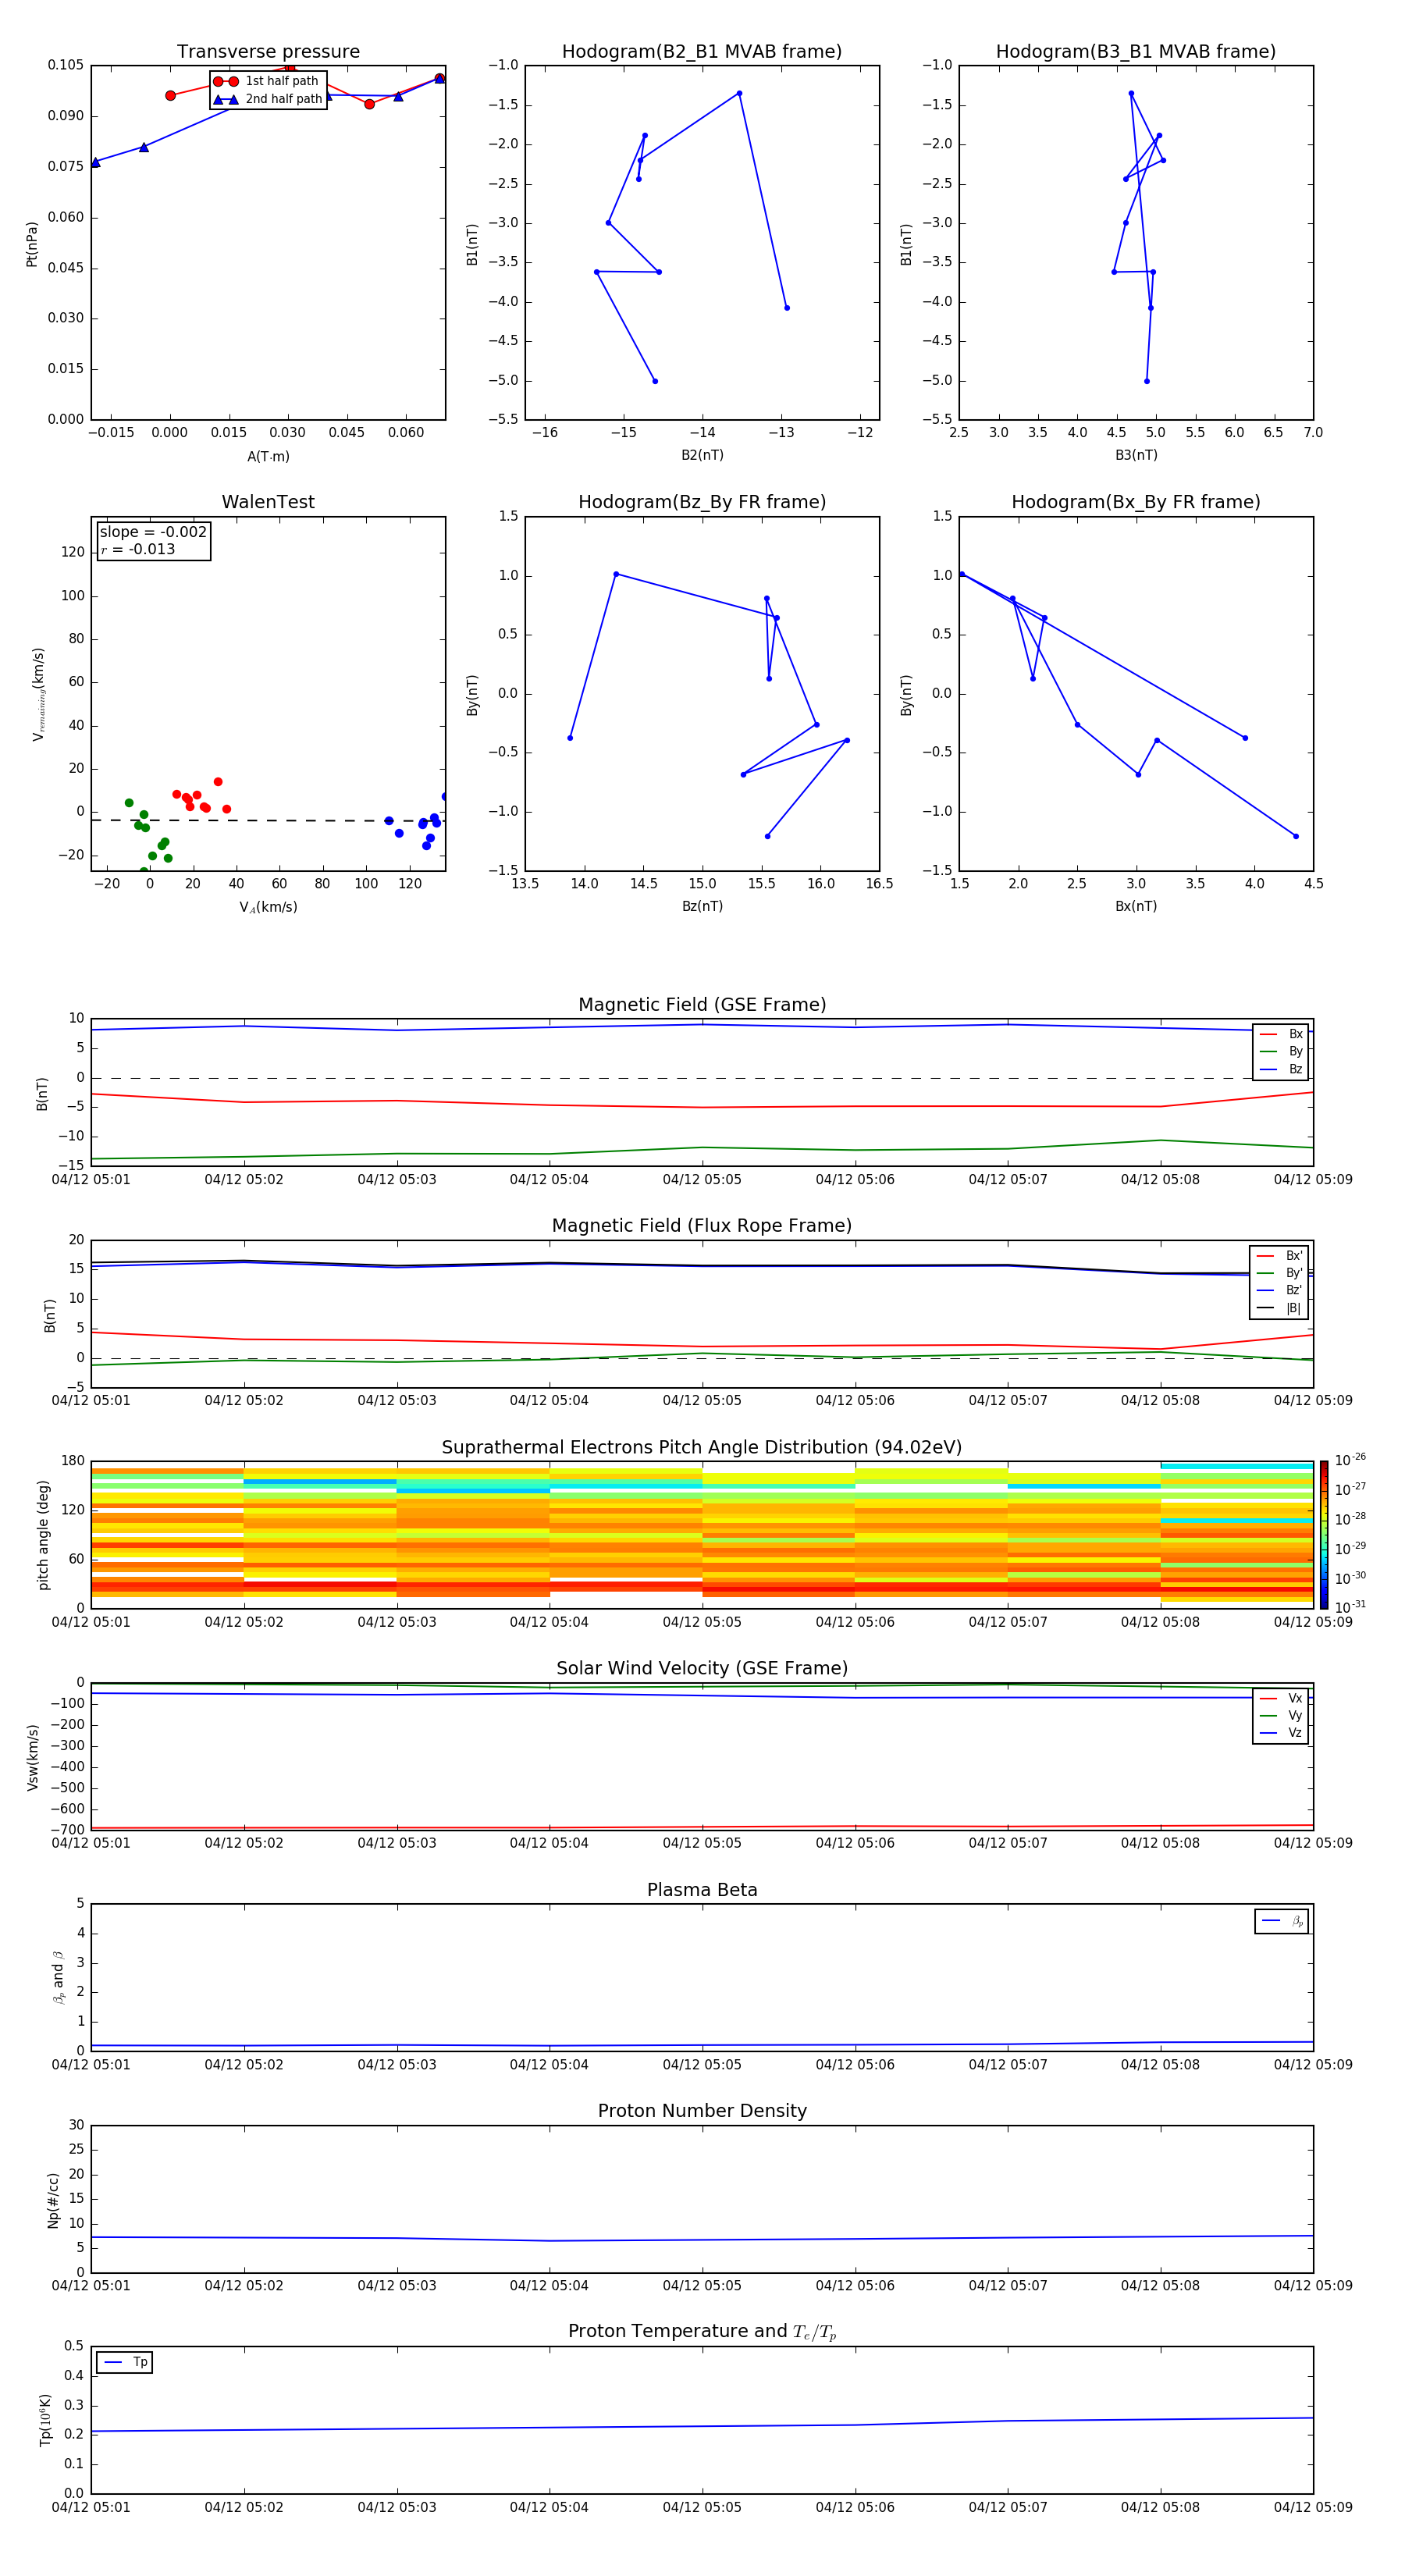The height and width of the screenshot is (2576, 1405).
Task: Click the 'Bz(nT)' x-axis label
Action: 702,907
